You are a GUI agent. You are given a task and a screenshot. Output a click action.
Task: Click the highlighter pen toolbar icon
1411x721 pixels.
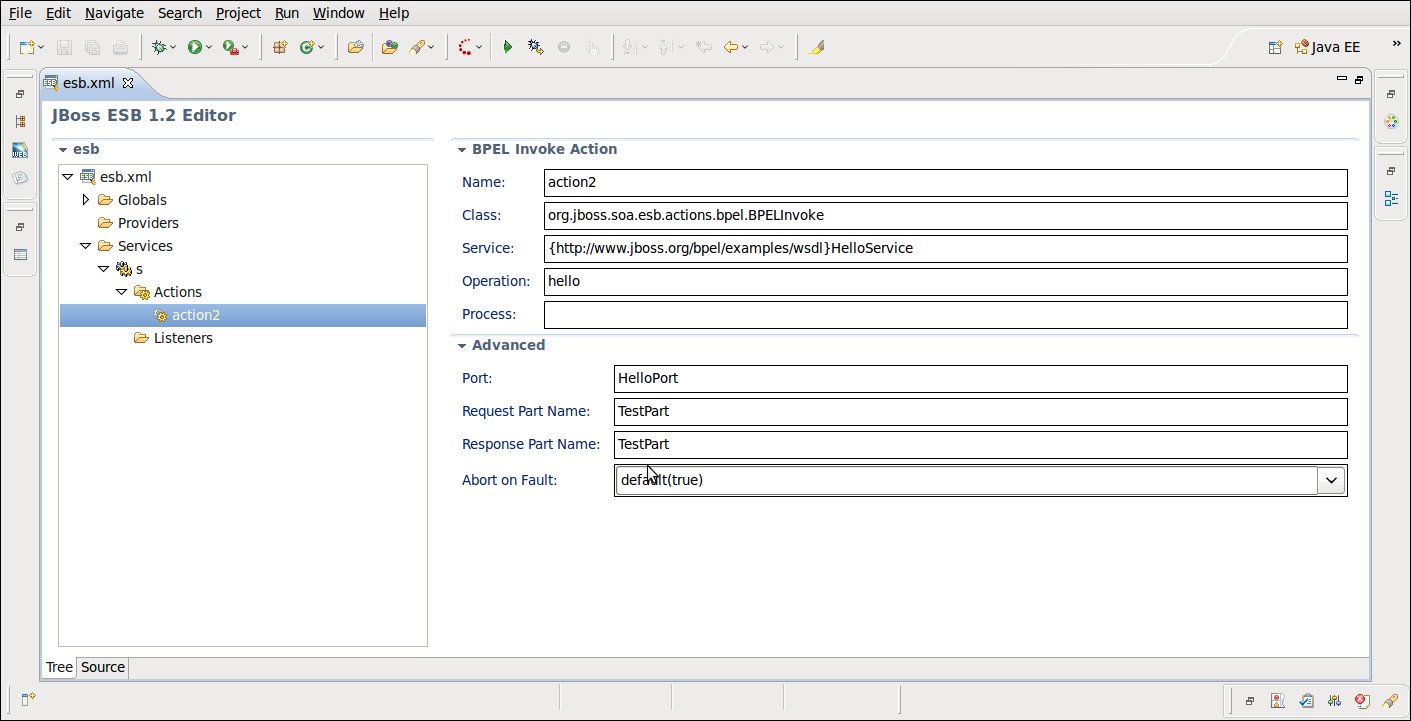tap(817, 47)
